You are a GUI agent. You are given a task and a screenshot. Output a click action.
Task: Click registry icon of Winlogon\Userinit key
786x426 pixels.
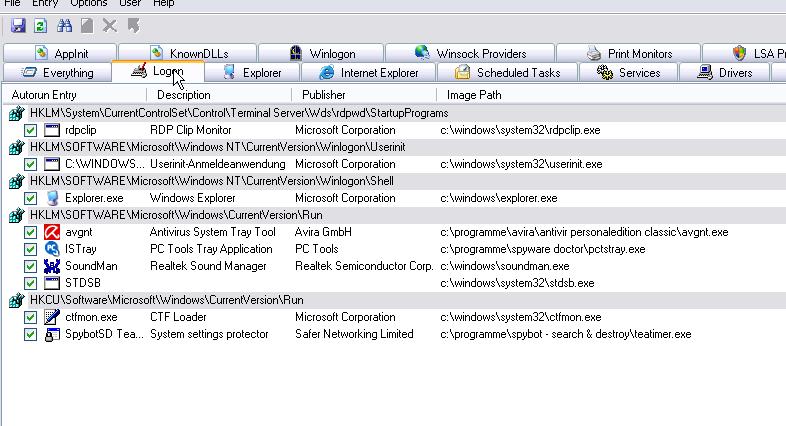(17, 147)
